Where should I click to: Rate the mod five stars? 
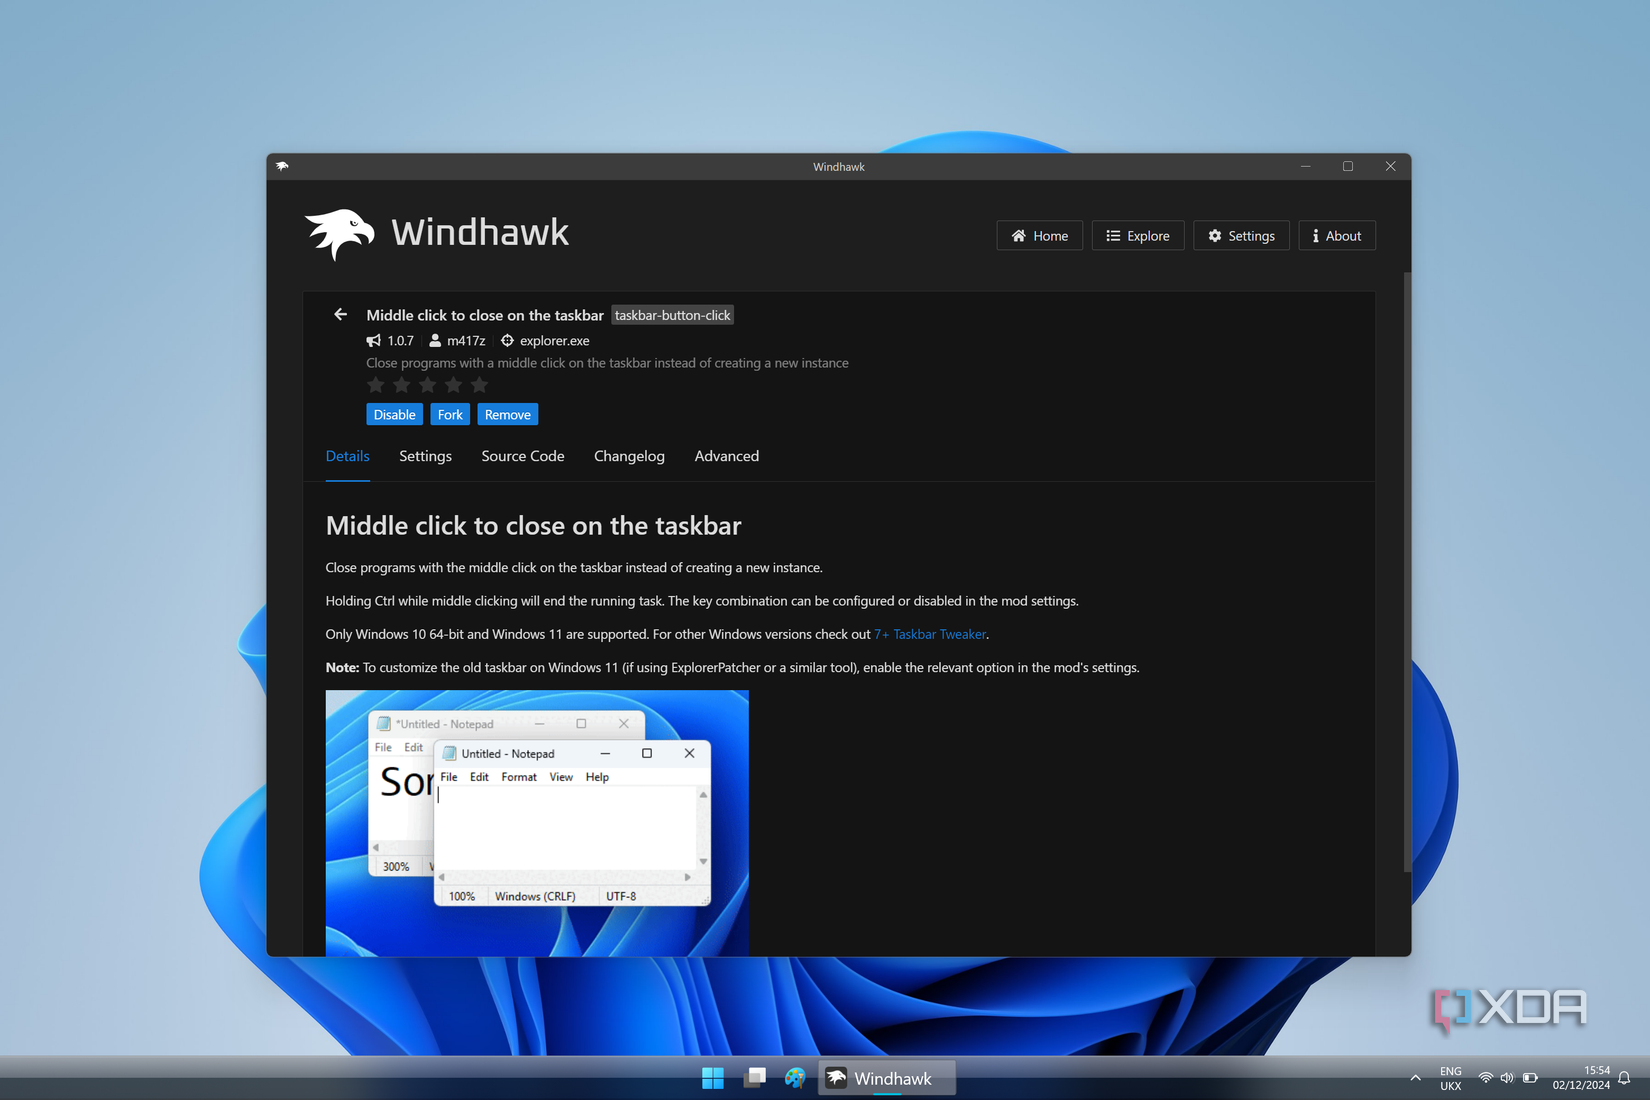pyautogui.click(x=479, y=385)
